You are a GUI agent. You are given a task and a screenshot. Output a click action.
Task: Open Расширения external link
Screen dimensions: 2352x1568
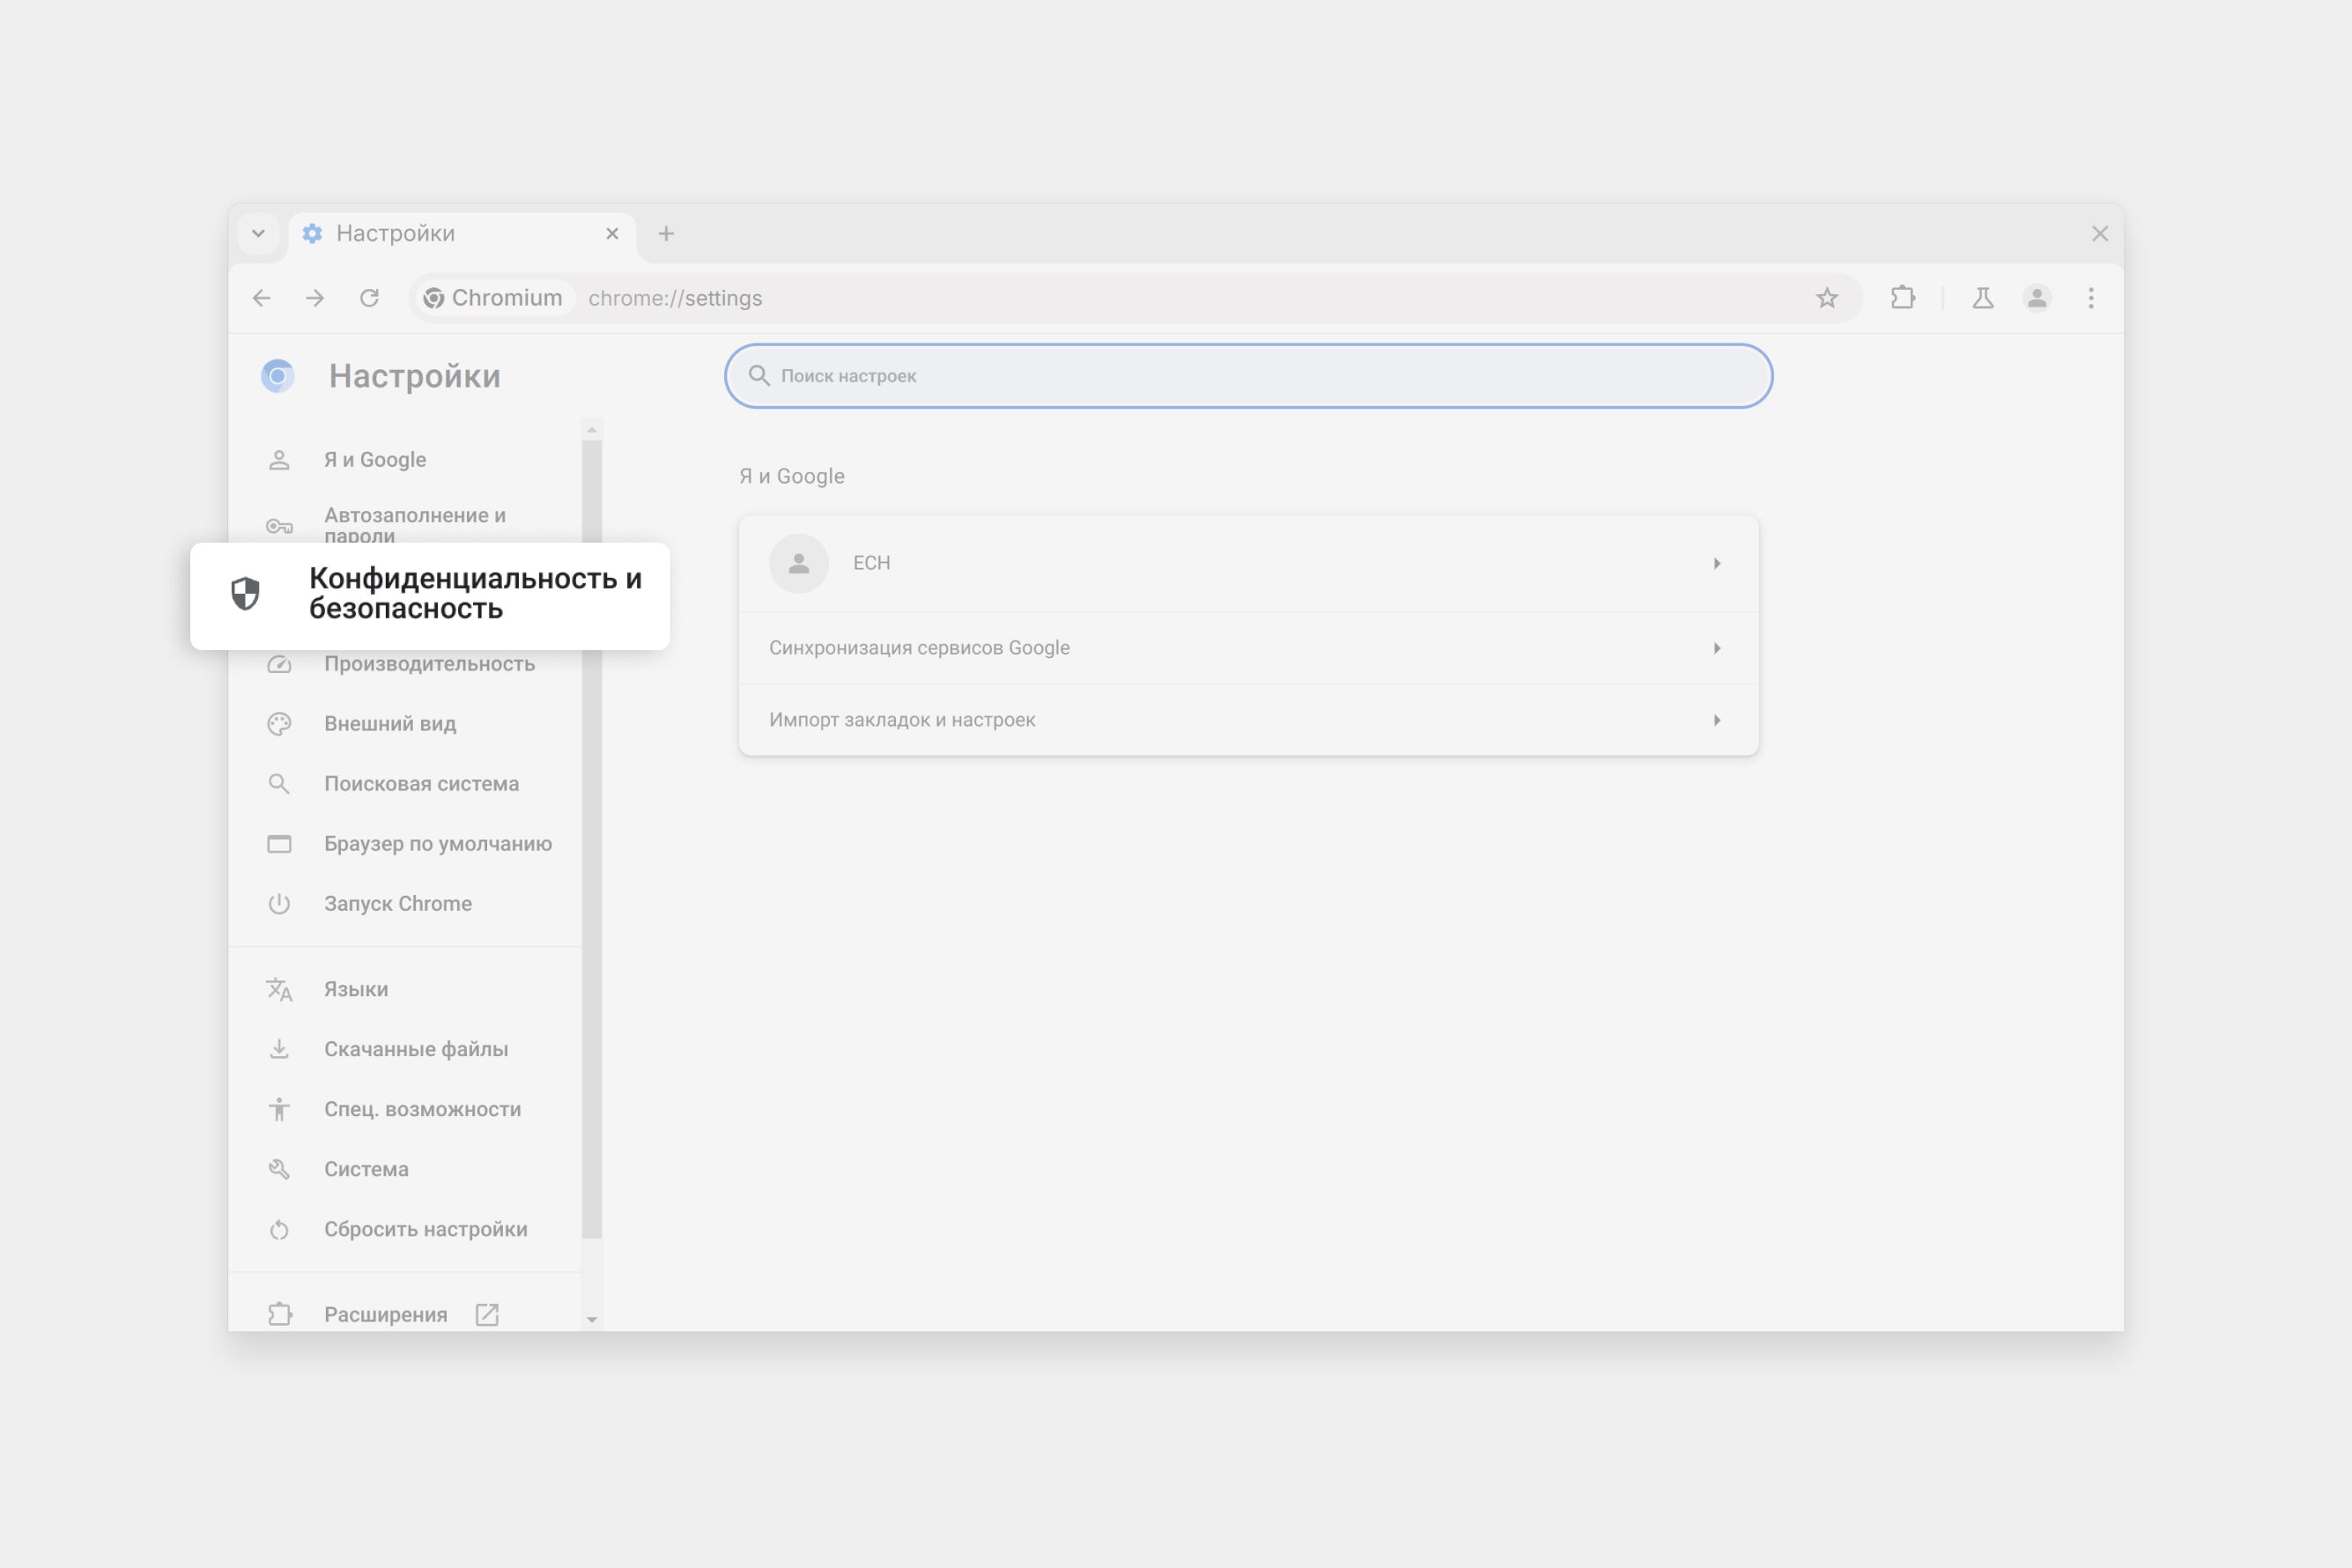386,1314
